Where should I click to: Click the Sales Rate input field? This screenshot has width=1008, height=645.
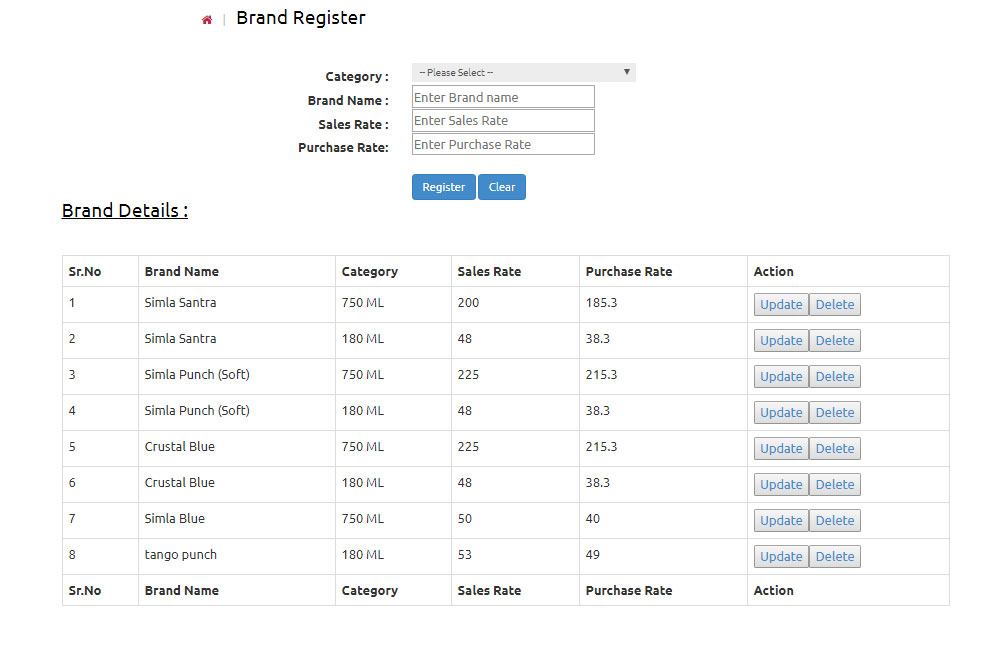pyautogui.click(x=503, y=121)
